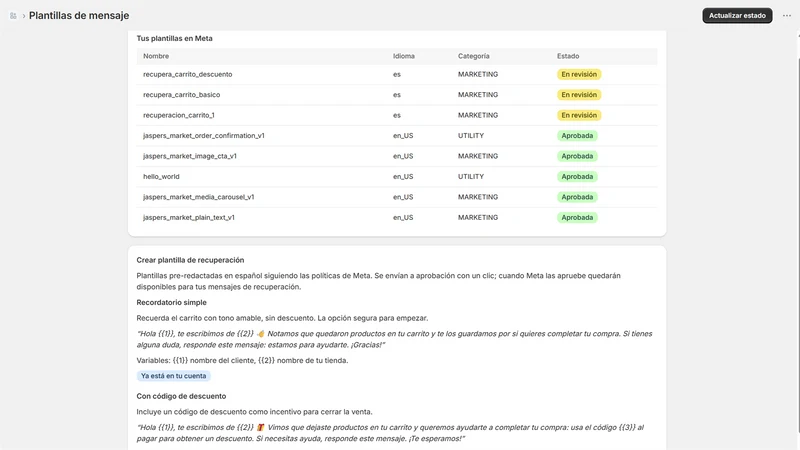The height and width of the screenshot is (450, 800).
Task: Click Aprobada badge for jaspers_market_order_confirmation_v1
Action: tap(577, 136)
